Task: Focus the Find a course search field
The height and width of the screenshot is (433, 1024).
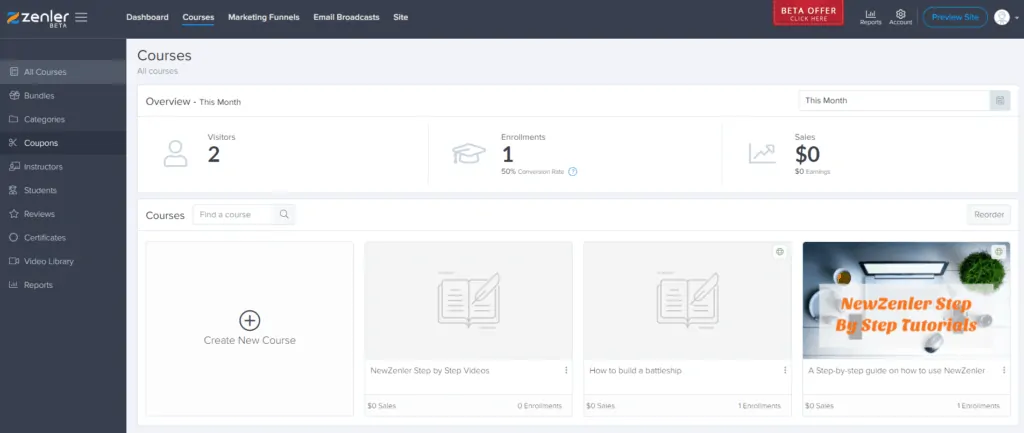Action: [233, 214]
